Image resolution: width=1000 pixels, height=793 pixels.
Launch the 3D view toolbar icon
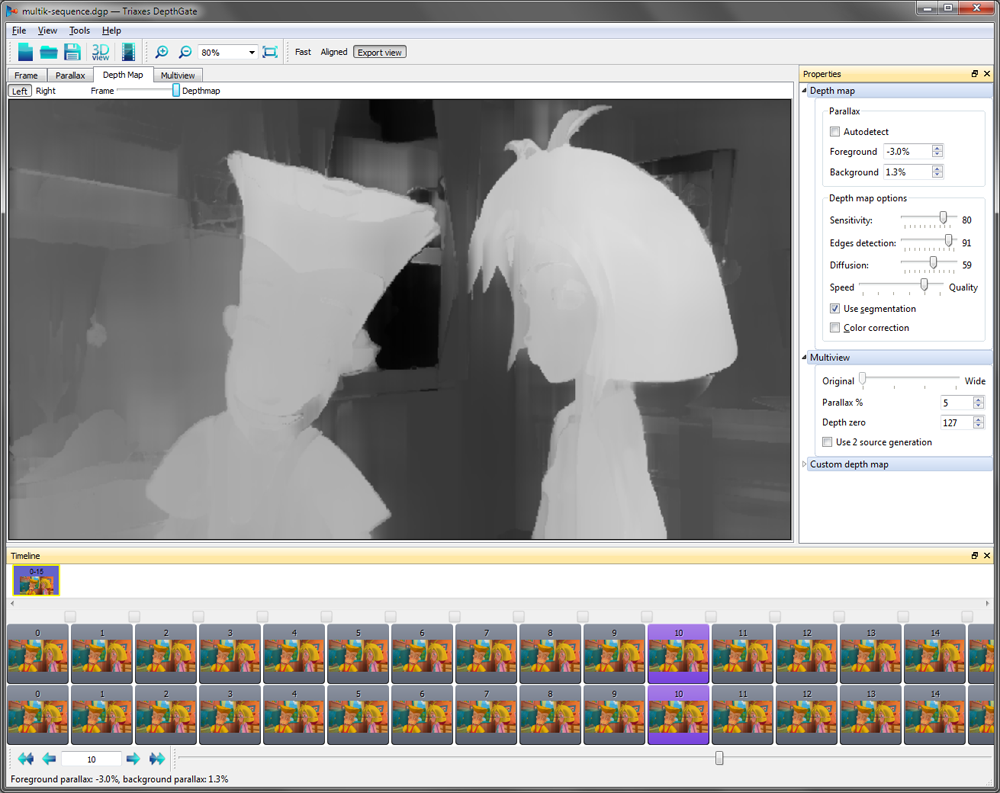tap(101, 52)
